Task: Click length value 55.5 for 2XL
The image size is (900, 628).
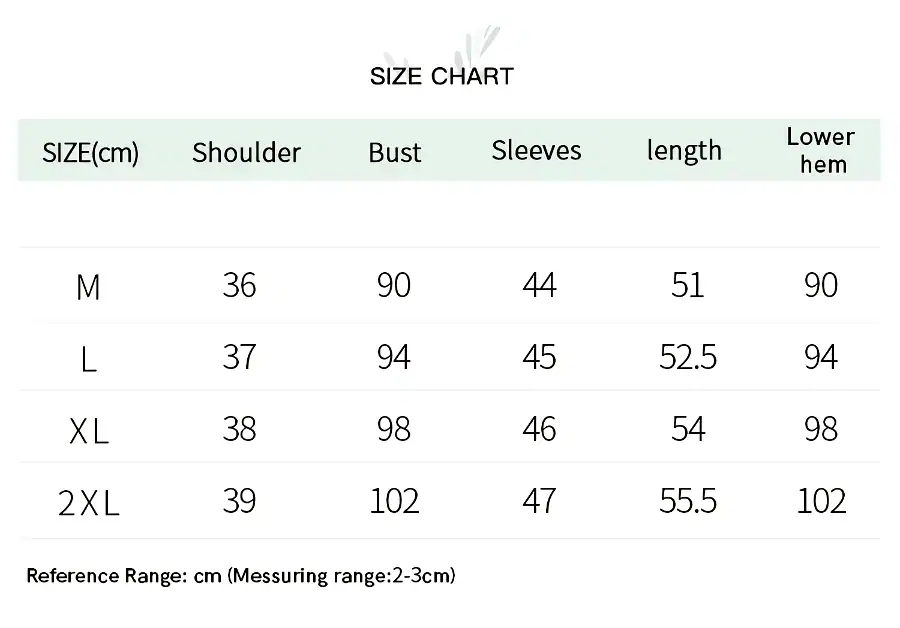Action: click(688, 501)
